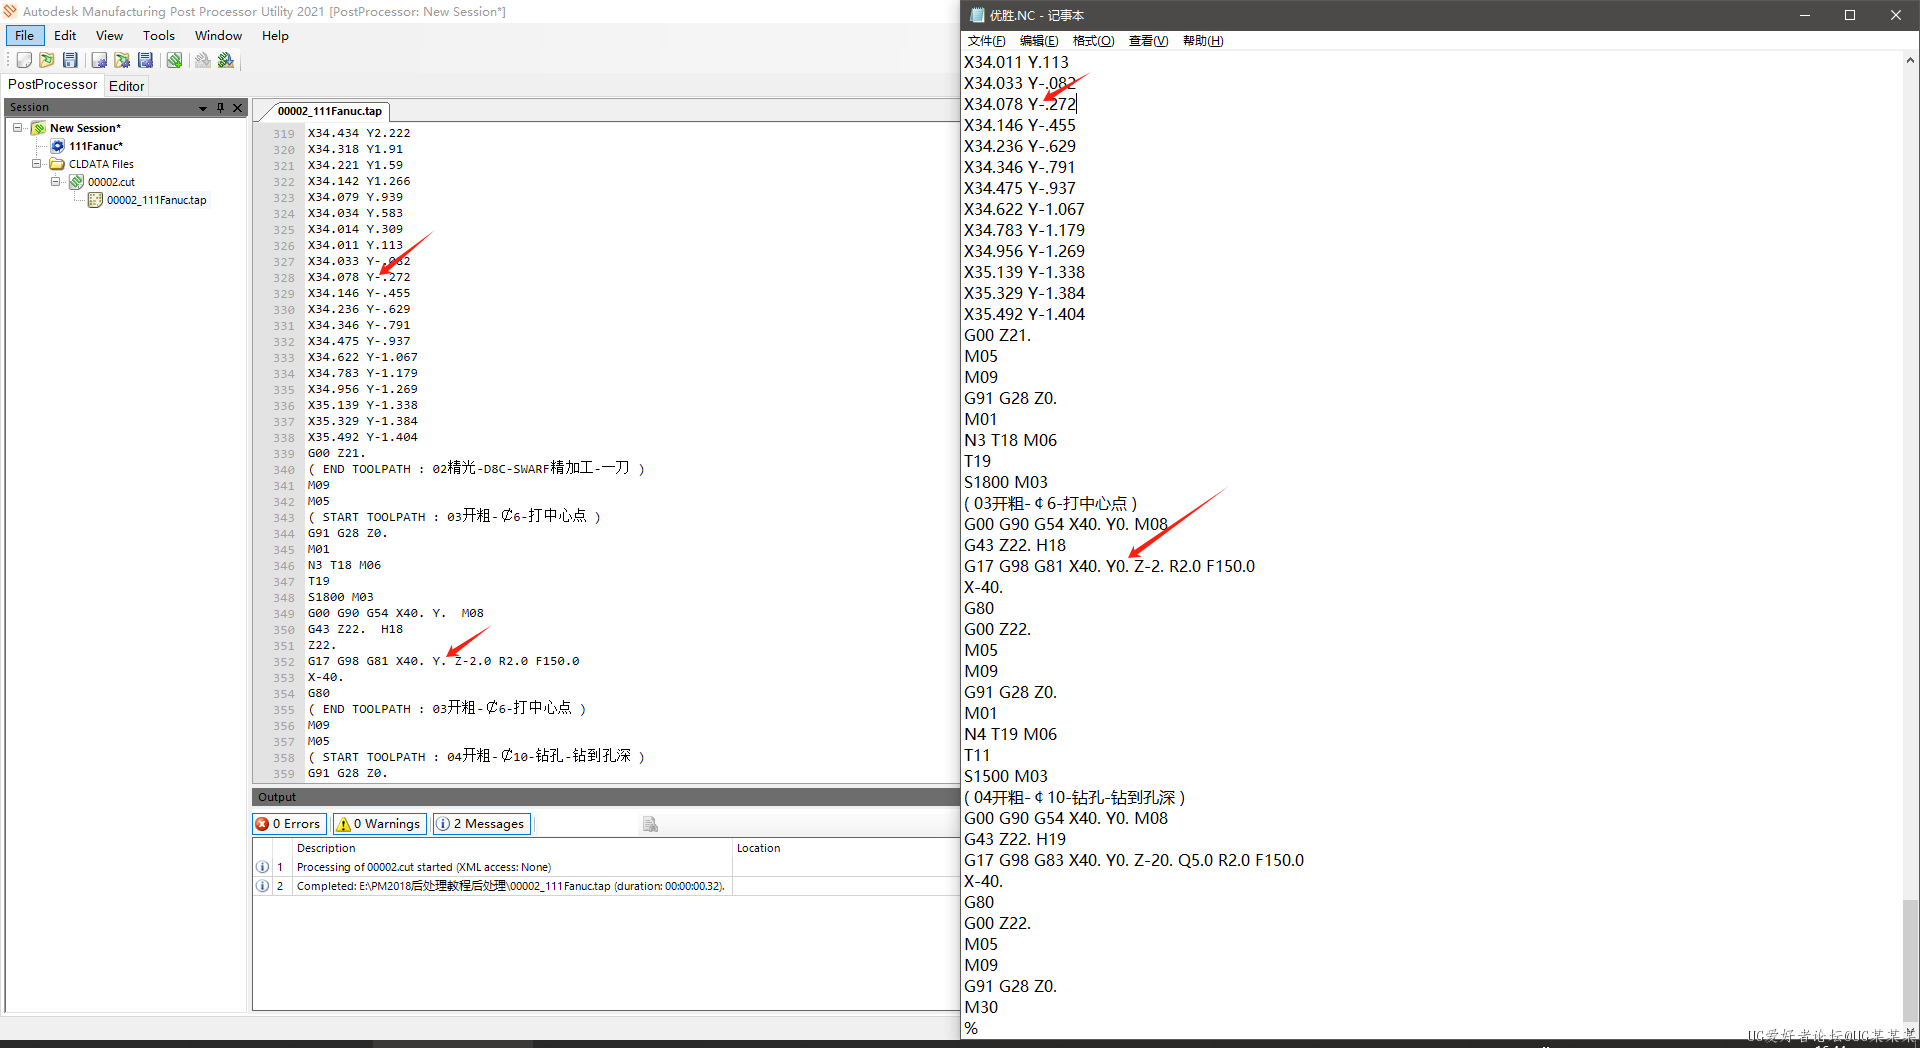Click the 00002_111Fanuc.tap file icon in tree
Image resolution: width=1920 pixels, height=1048 pixels.
95,200
